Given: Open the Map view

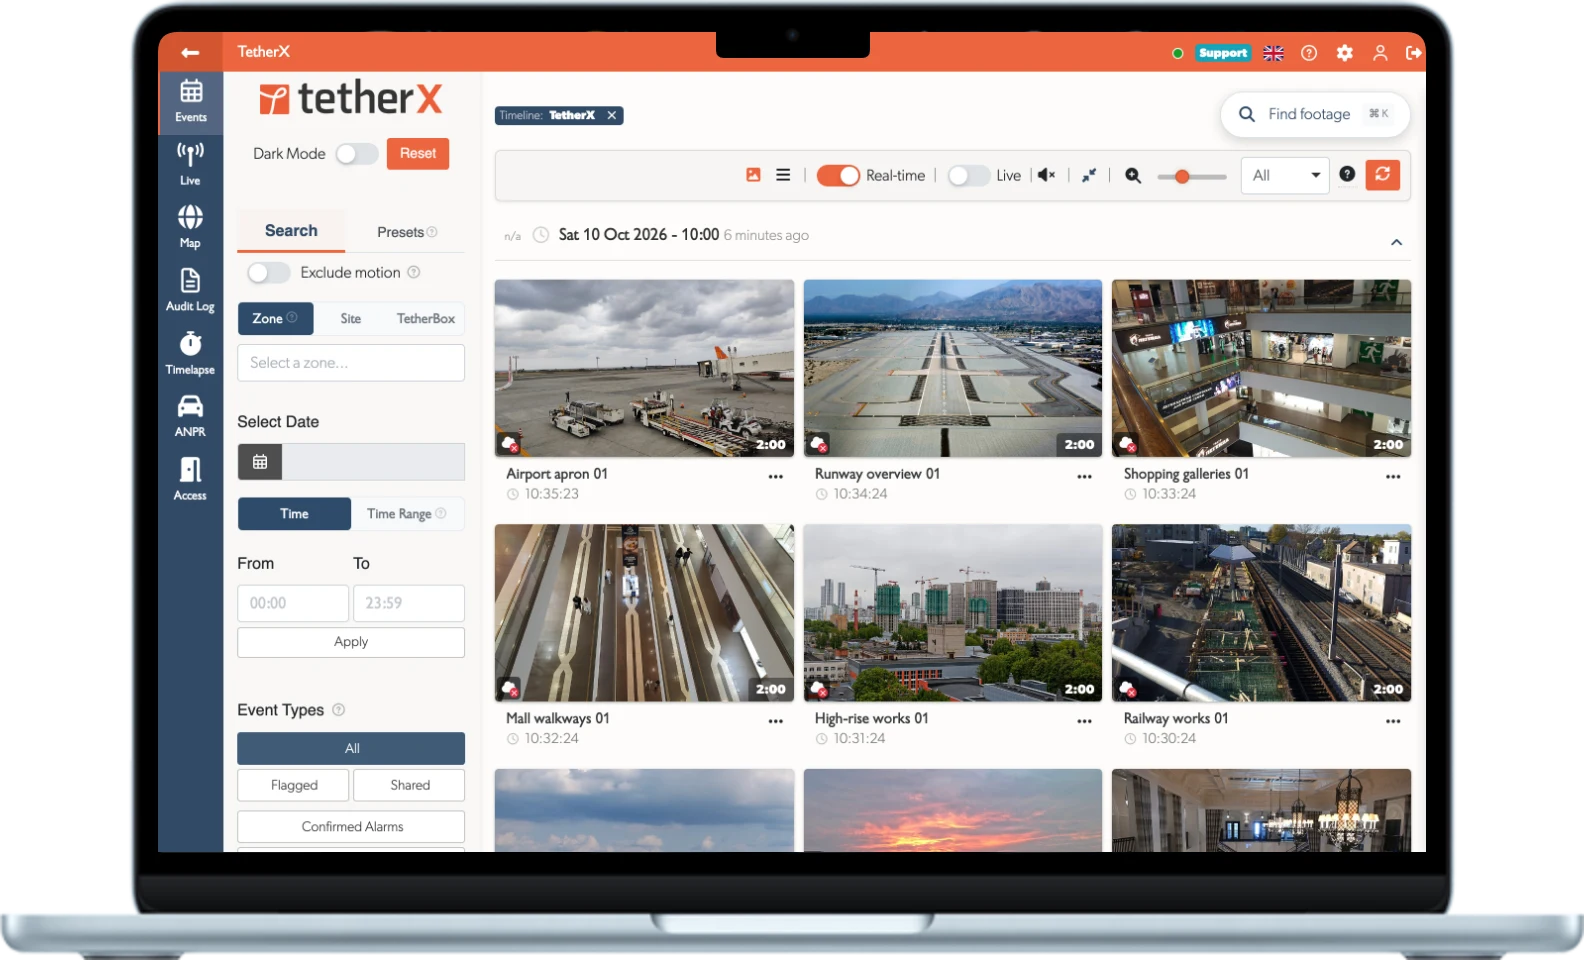Looking at the screenshot, I should tap(190, 227).
